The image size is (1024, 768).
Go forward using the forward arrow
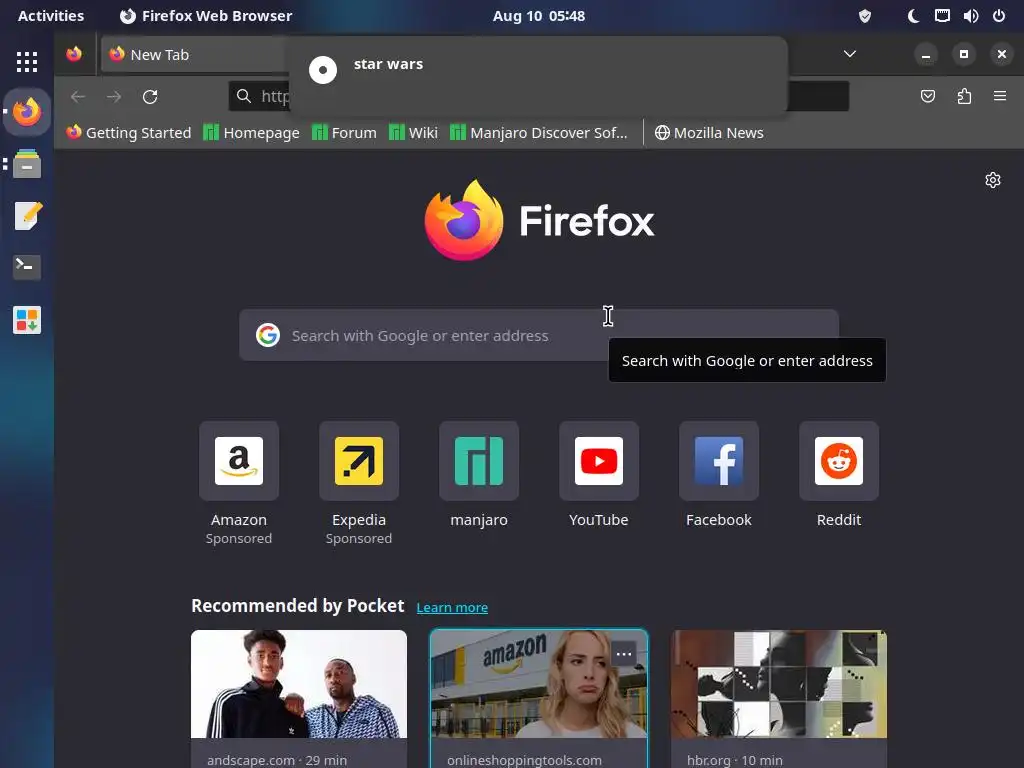114,97
